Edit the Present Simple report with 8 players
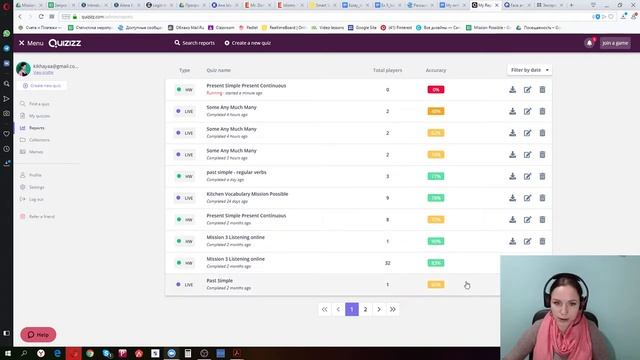Viewport: 640px width, 360px height. tap(527, 219)
